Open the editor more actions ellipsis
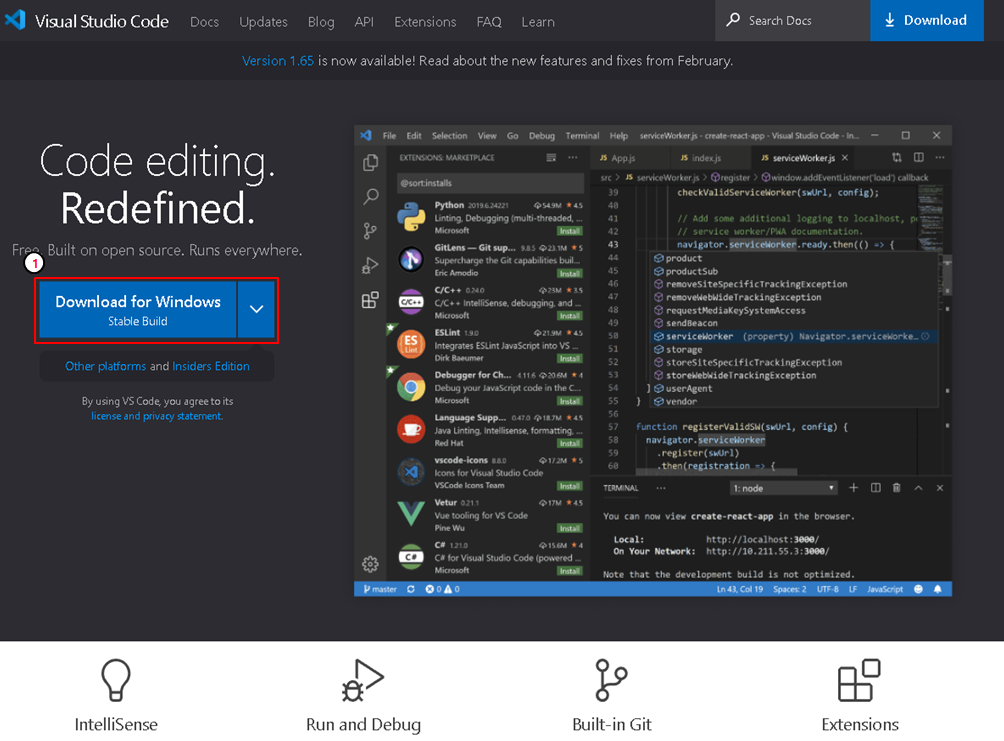Viewport: 1004px width, 741px height. click(x=940, y=158)
